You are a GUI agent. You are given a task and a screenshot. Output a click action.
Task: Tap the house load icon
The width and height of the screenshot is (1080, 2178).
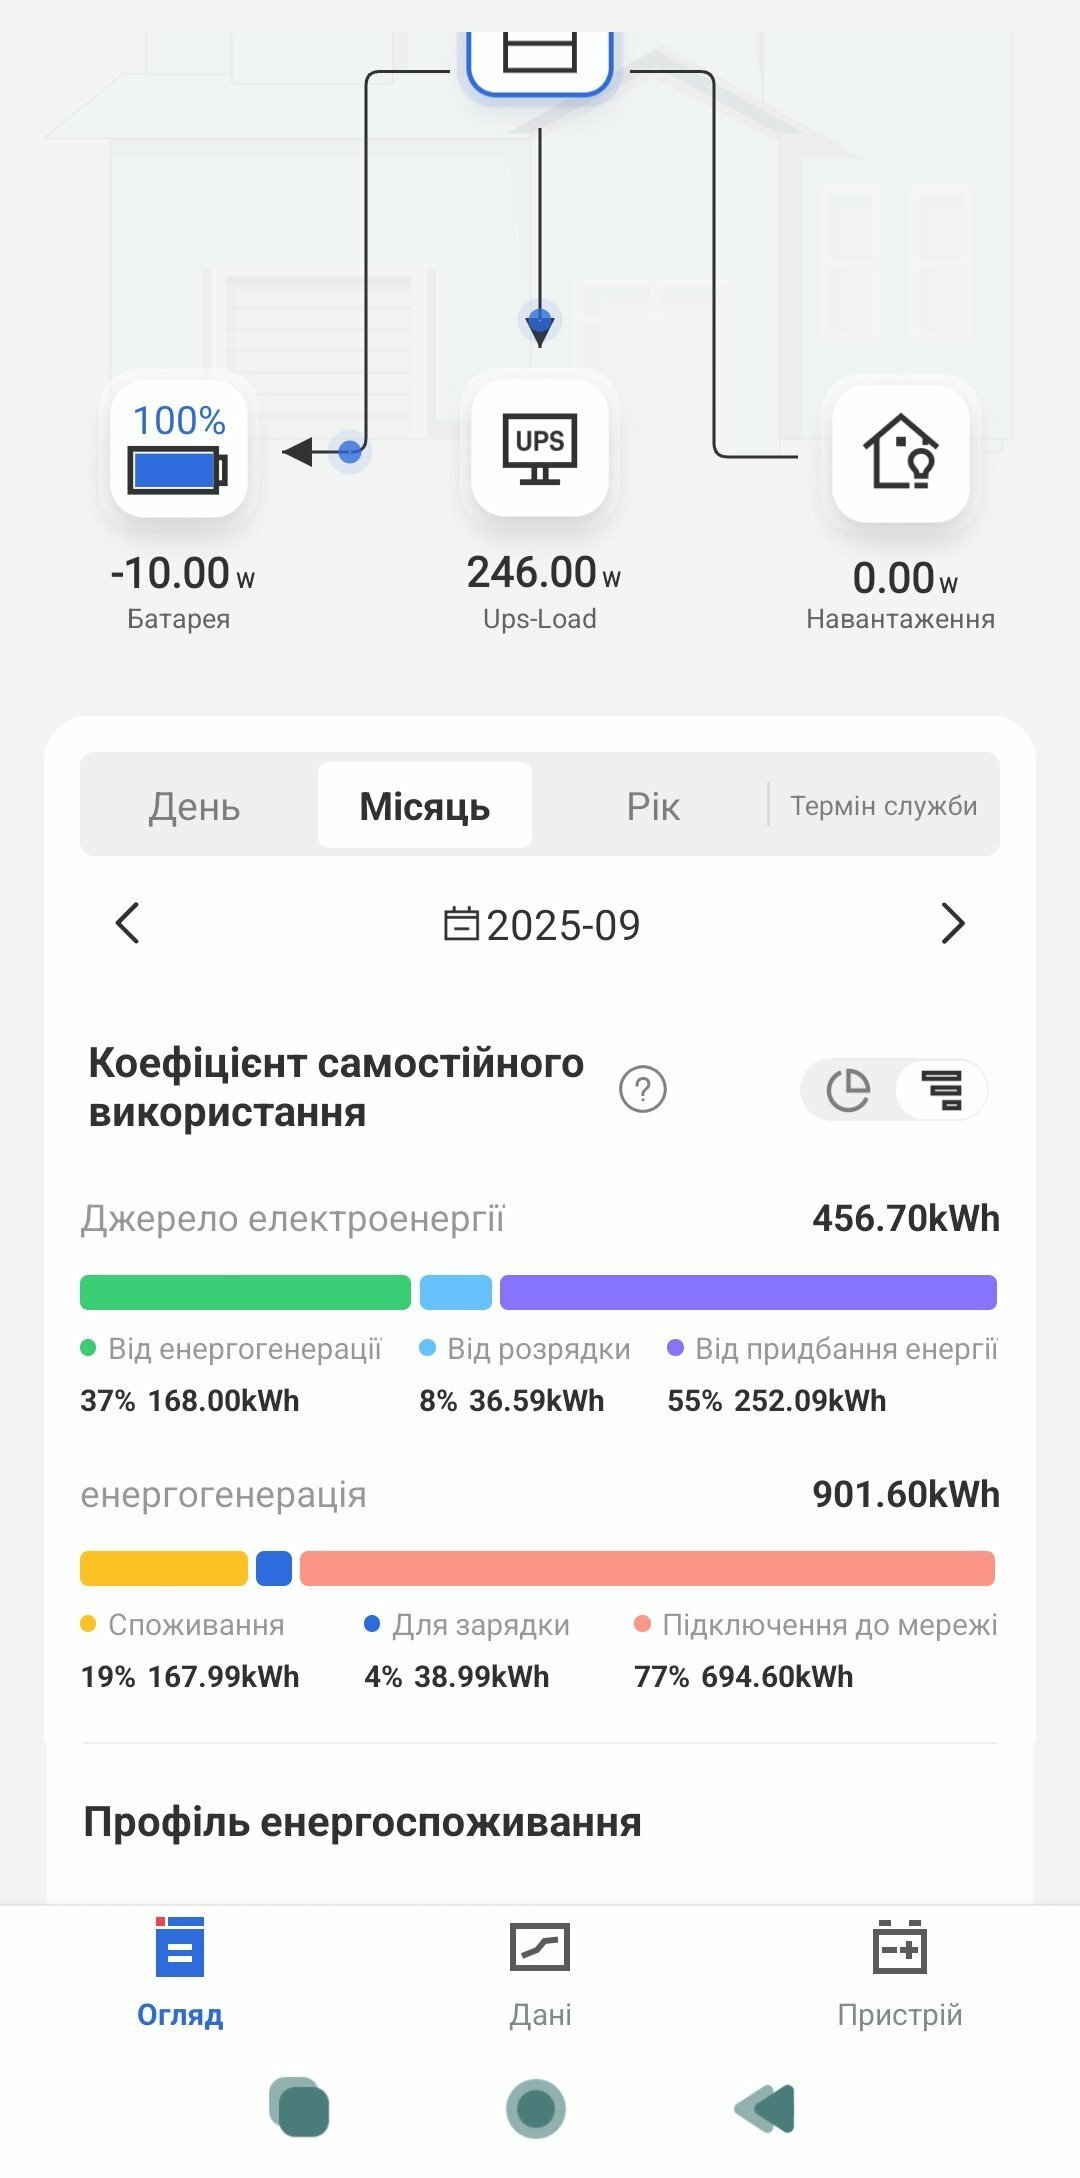pyautogui.click(x=900, y=452)
